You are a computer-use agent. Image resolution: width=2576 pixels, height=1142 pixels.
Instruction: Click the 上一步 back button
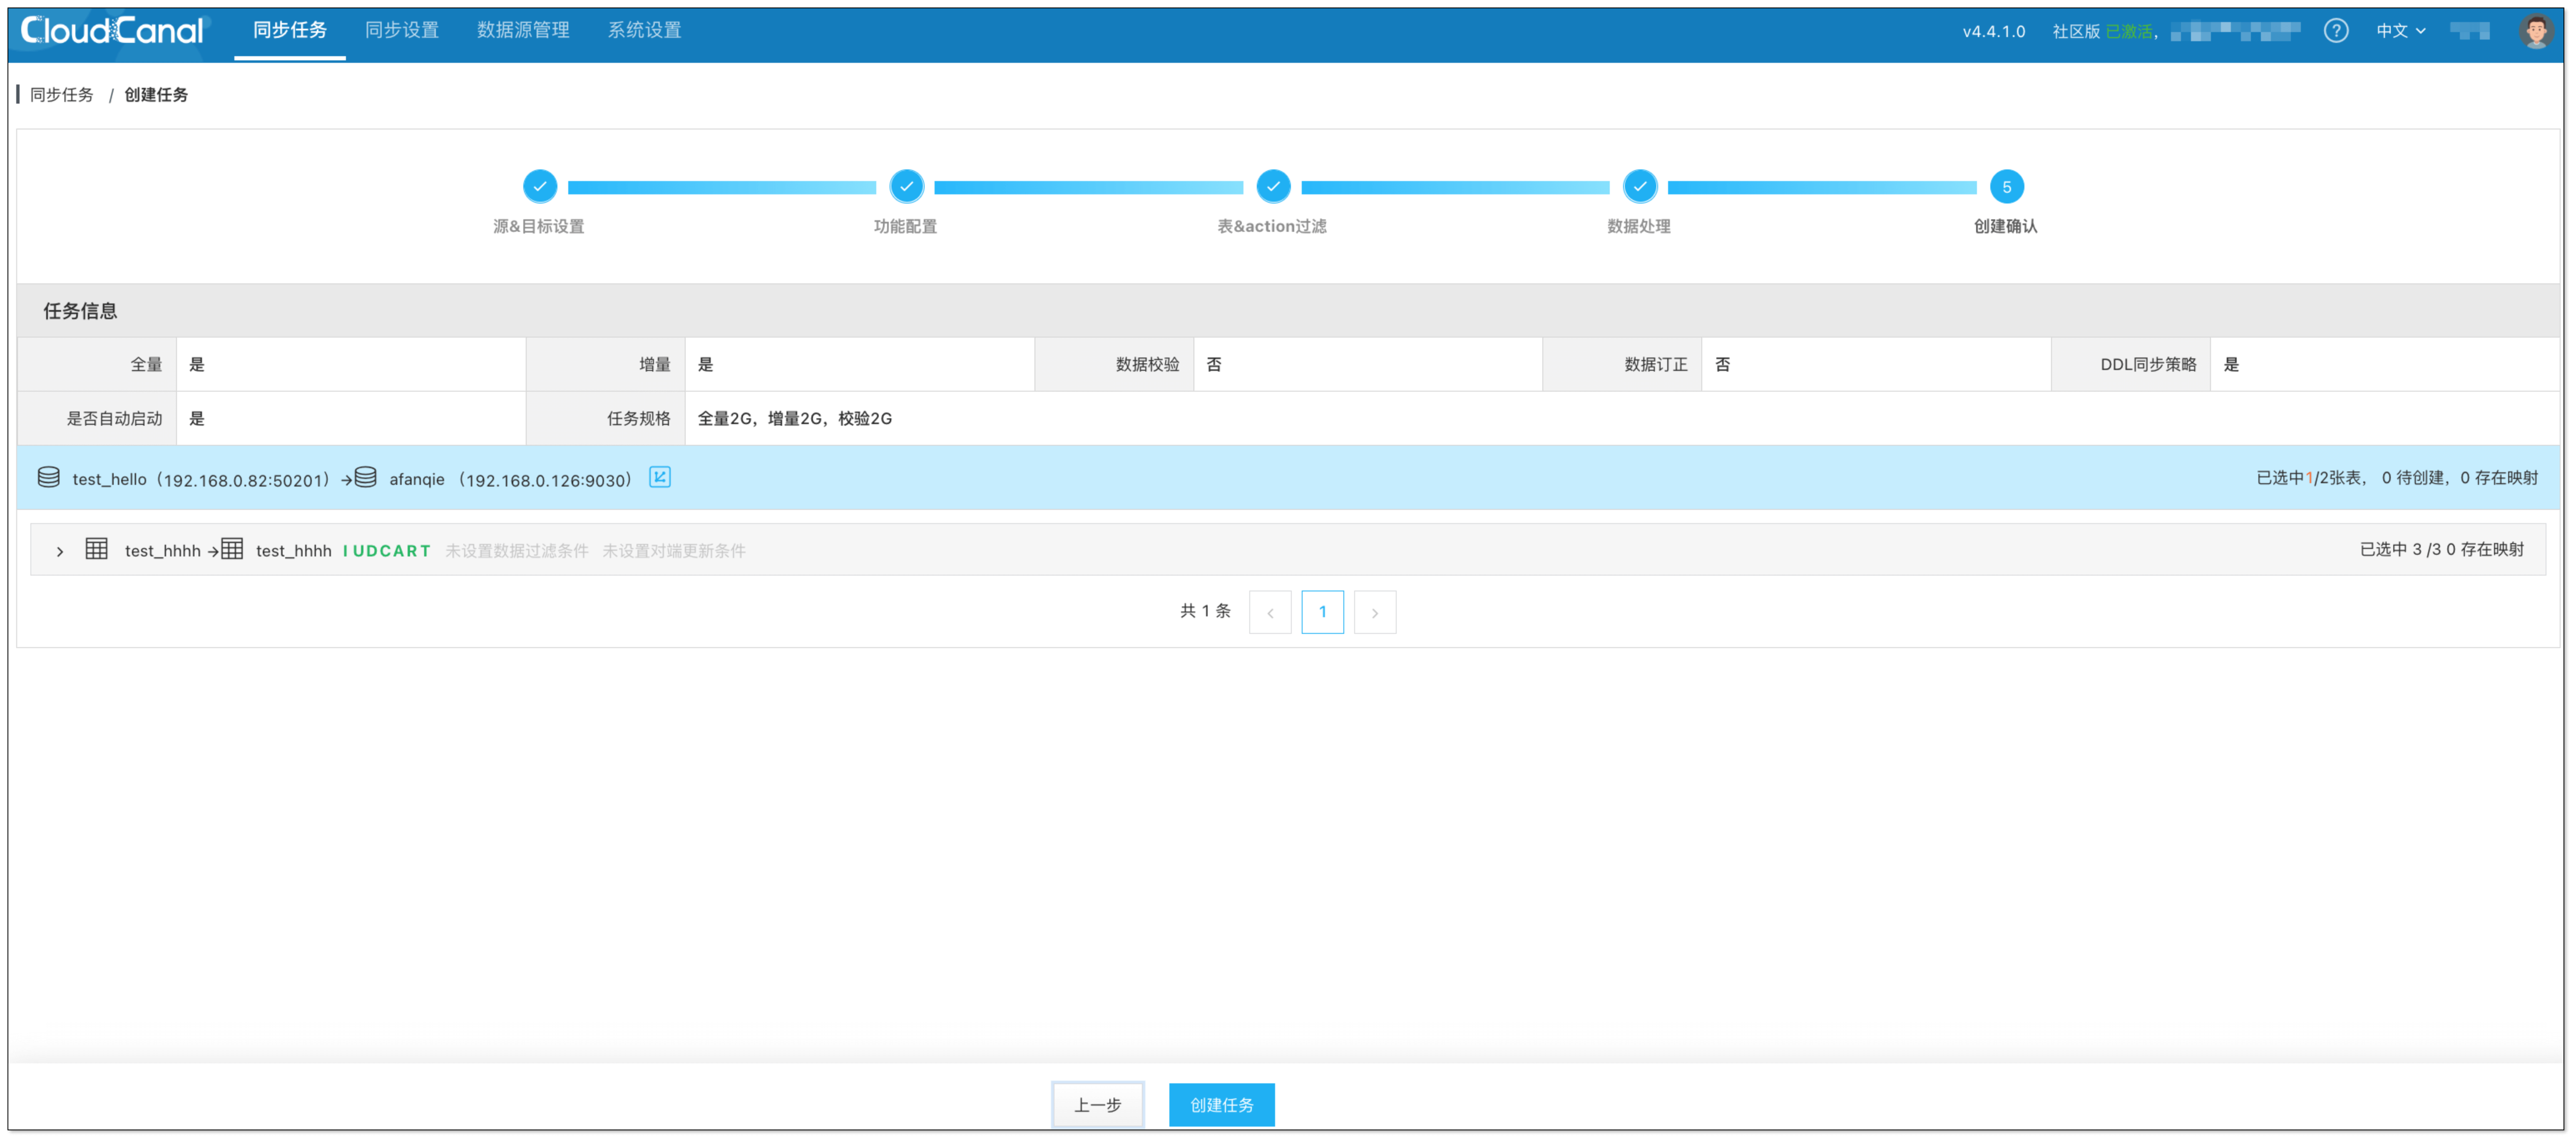pyautogui.click(x=1097, y=1104)
